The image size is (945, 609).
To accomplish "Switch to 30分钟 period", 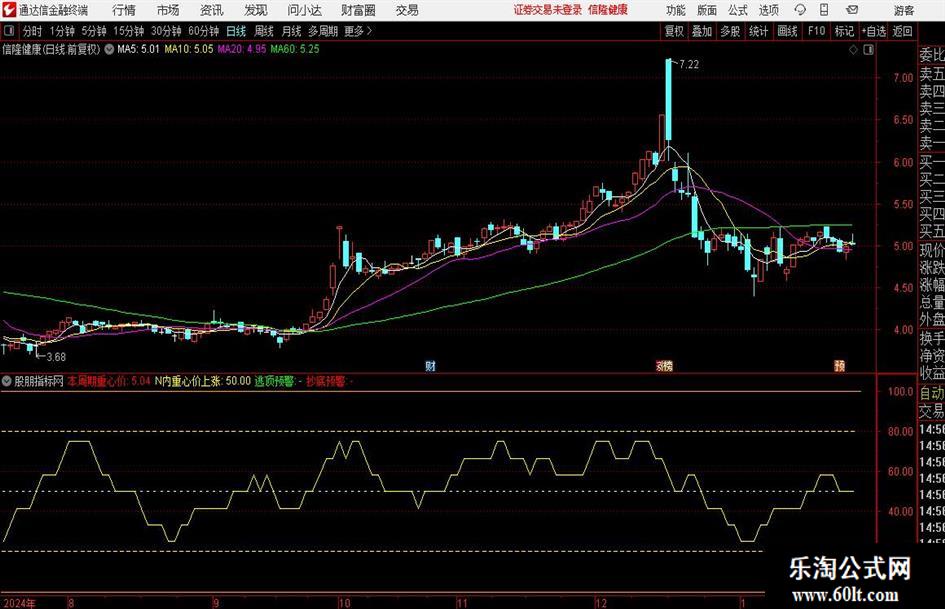I will (166, 31).
